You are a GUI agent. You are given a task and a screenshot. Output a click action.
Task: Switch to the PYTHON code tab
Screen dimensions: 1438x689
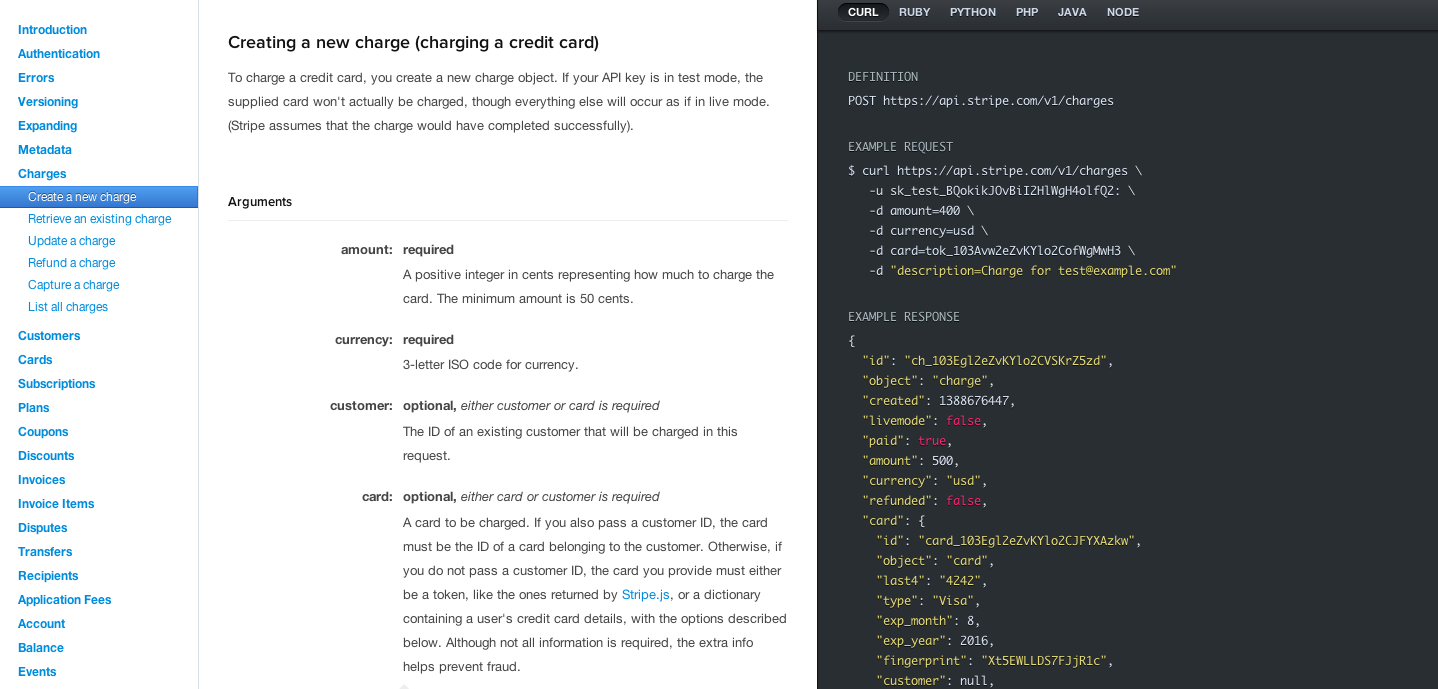click(972, 11)
